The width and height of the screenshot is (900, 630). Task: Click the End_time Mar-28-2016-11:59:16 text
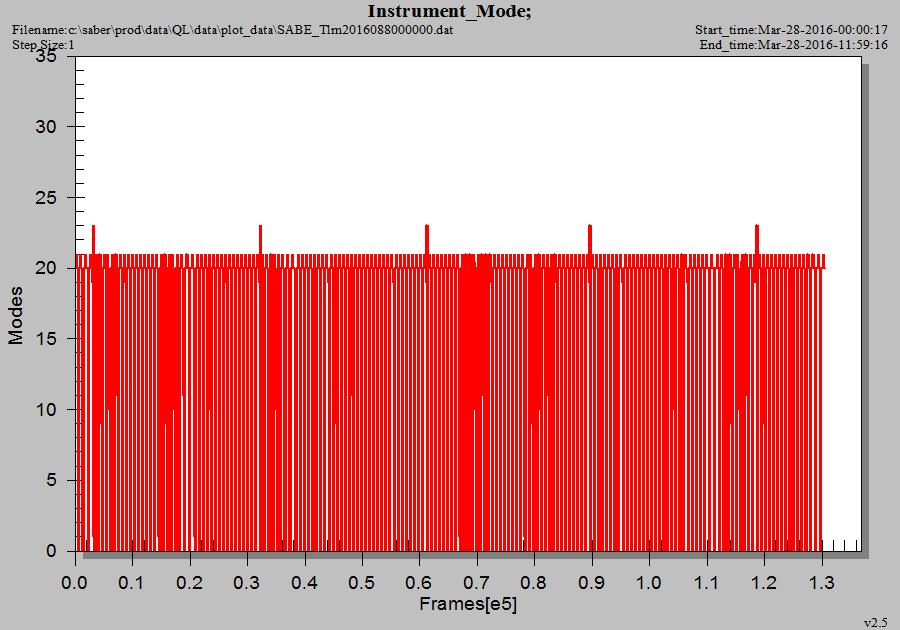click(x=794, y=45)
